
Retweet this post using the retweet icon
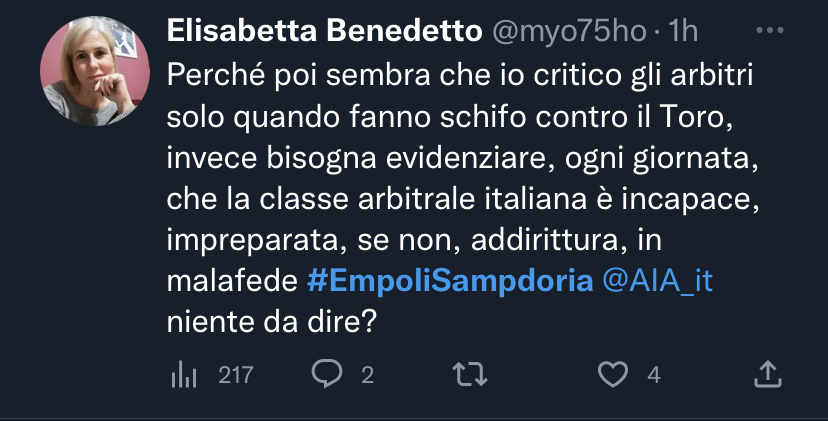469,375
